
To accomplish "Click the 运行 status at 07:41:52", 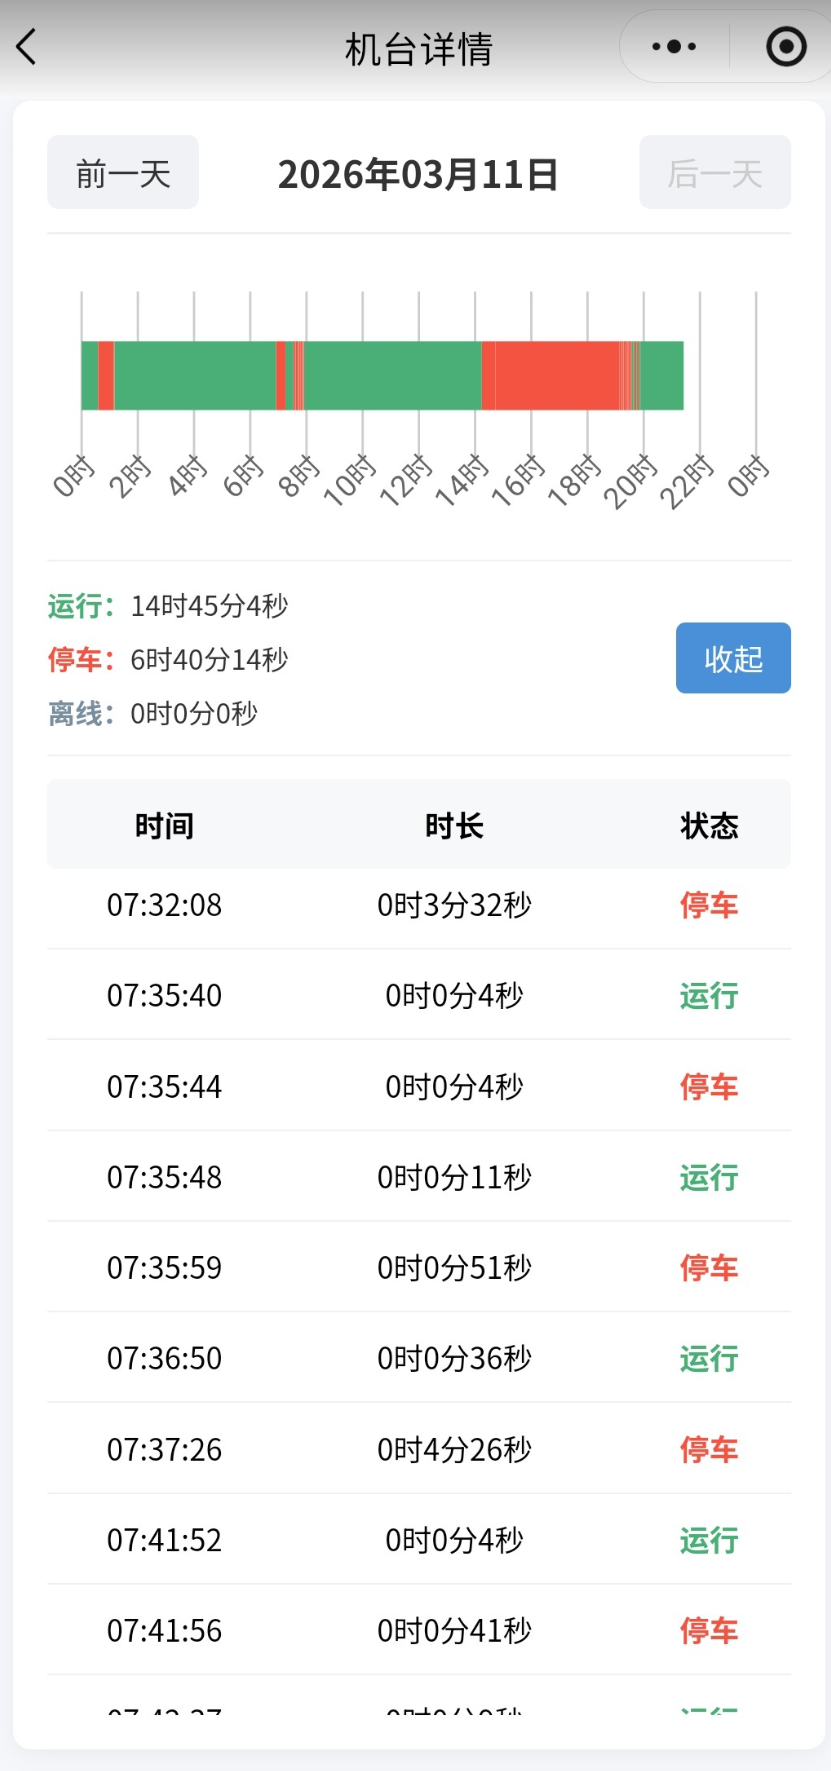I will (x=709, y=1540).
